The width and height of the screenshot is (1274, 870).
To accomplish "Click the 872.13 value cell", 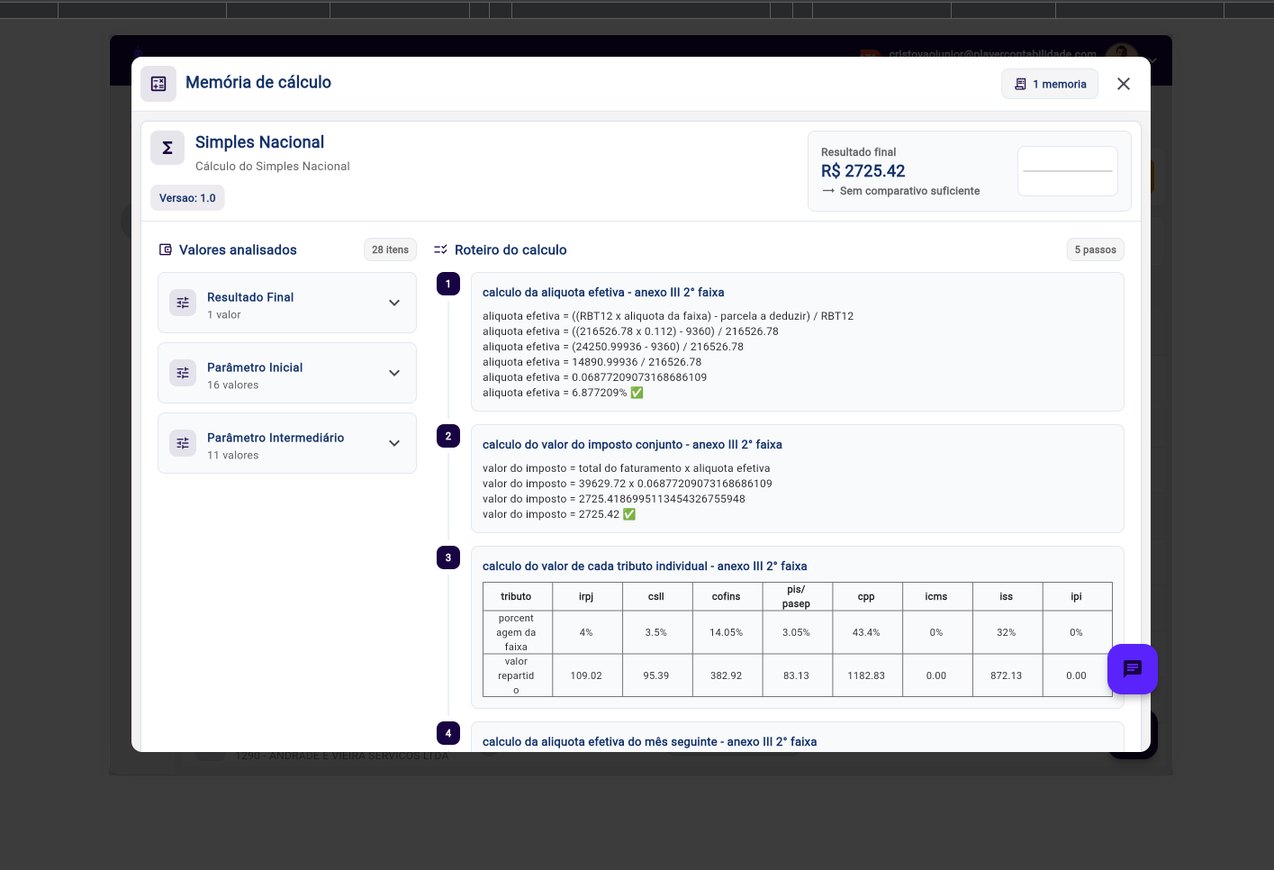I will 1007,676.
